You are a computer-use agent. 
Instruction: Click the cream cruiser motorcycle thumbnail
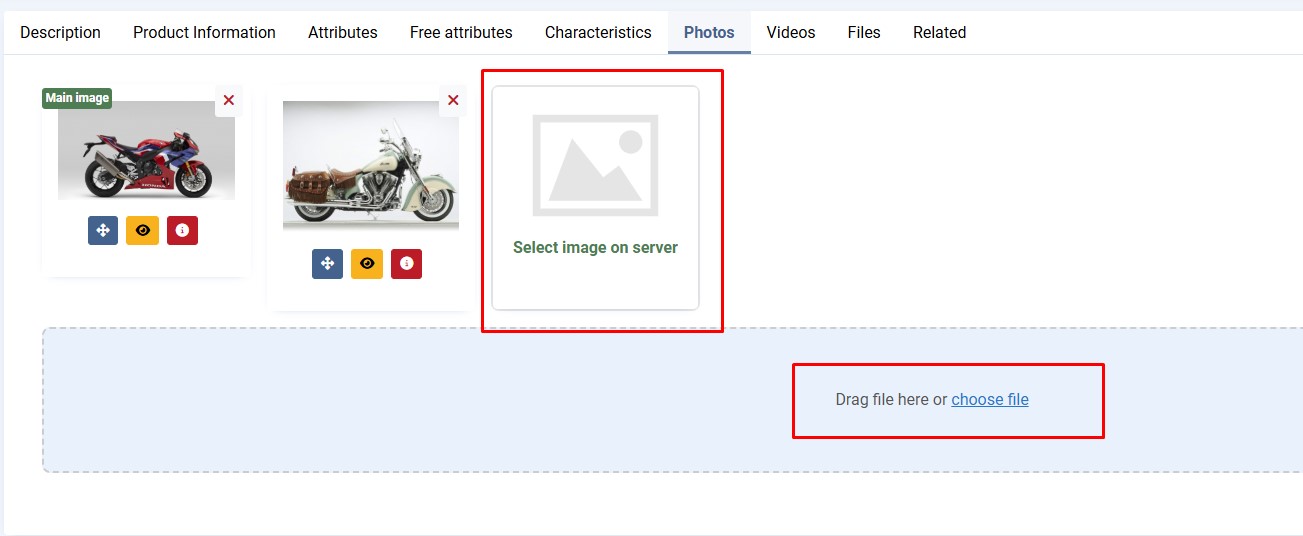click(x=370, y=166)
